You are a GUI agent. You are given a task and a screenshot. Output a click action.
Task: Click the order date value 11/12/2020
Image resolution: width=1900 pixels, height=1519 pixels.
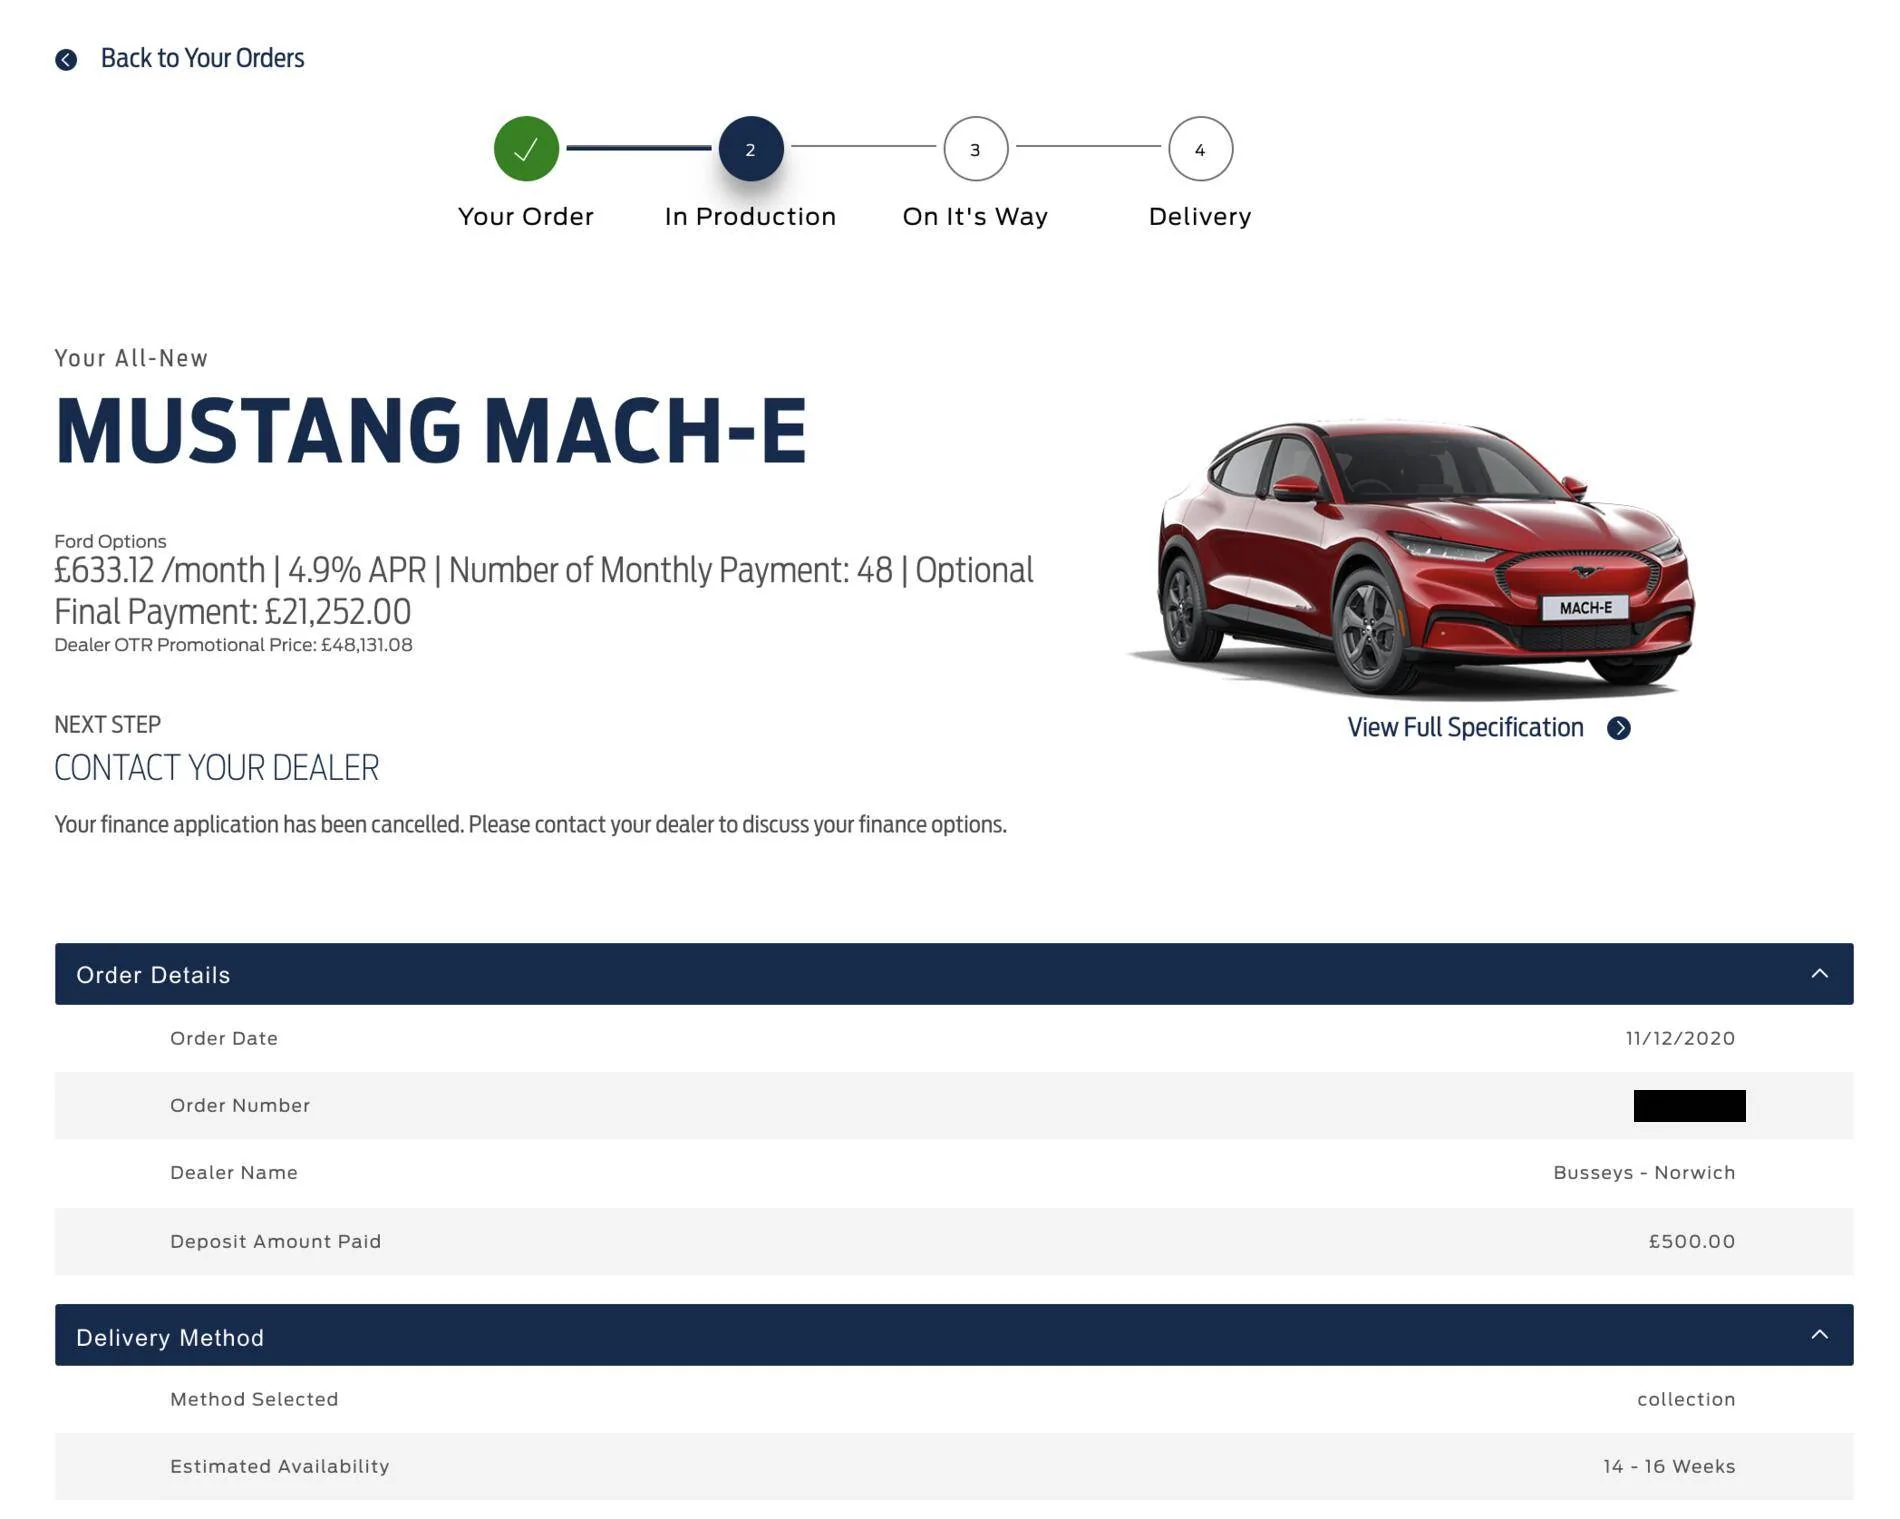click(1680, 1038)
